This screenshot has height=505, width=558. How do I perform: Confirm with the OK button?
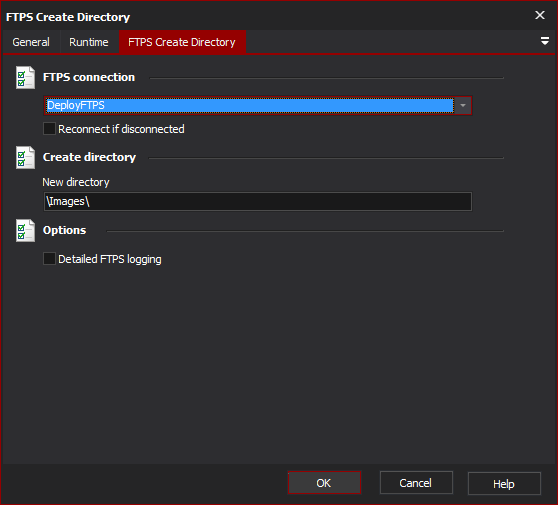pyautogui.click(x=324, y=483)
